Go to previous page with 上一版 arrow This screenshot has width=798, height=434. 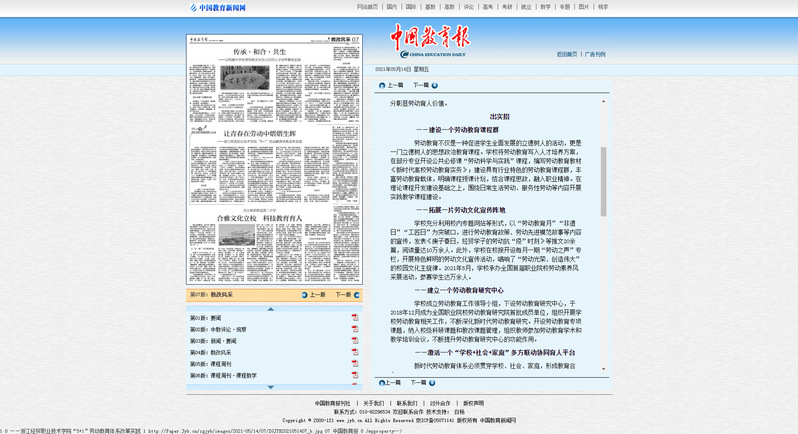click(x=310, y=295)
